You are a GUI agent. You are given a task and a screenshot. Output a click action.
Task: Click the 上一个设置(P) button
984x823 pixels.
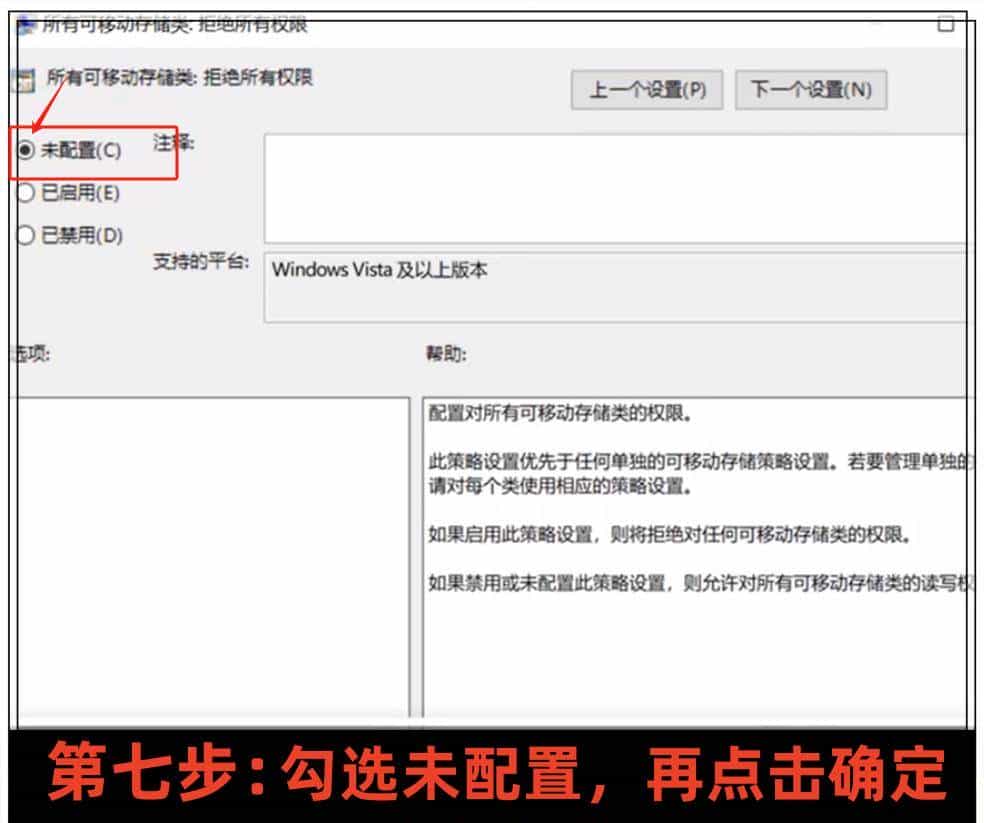click(645, 89)
